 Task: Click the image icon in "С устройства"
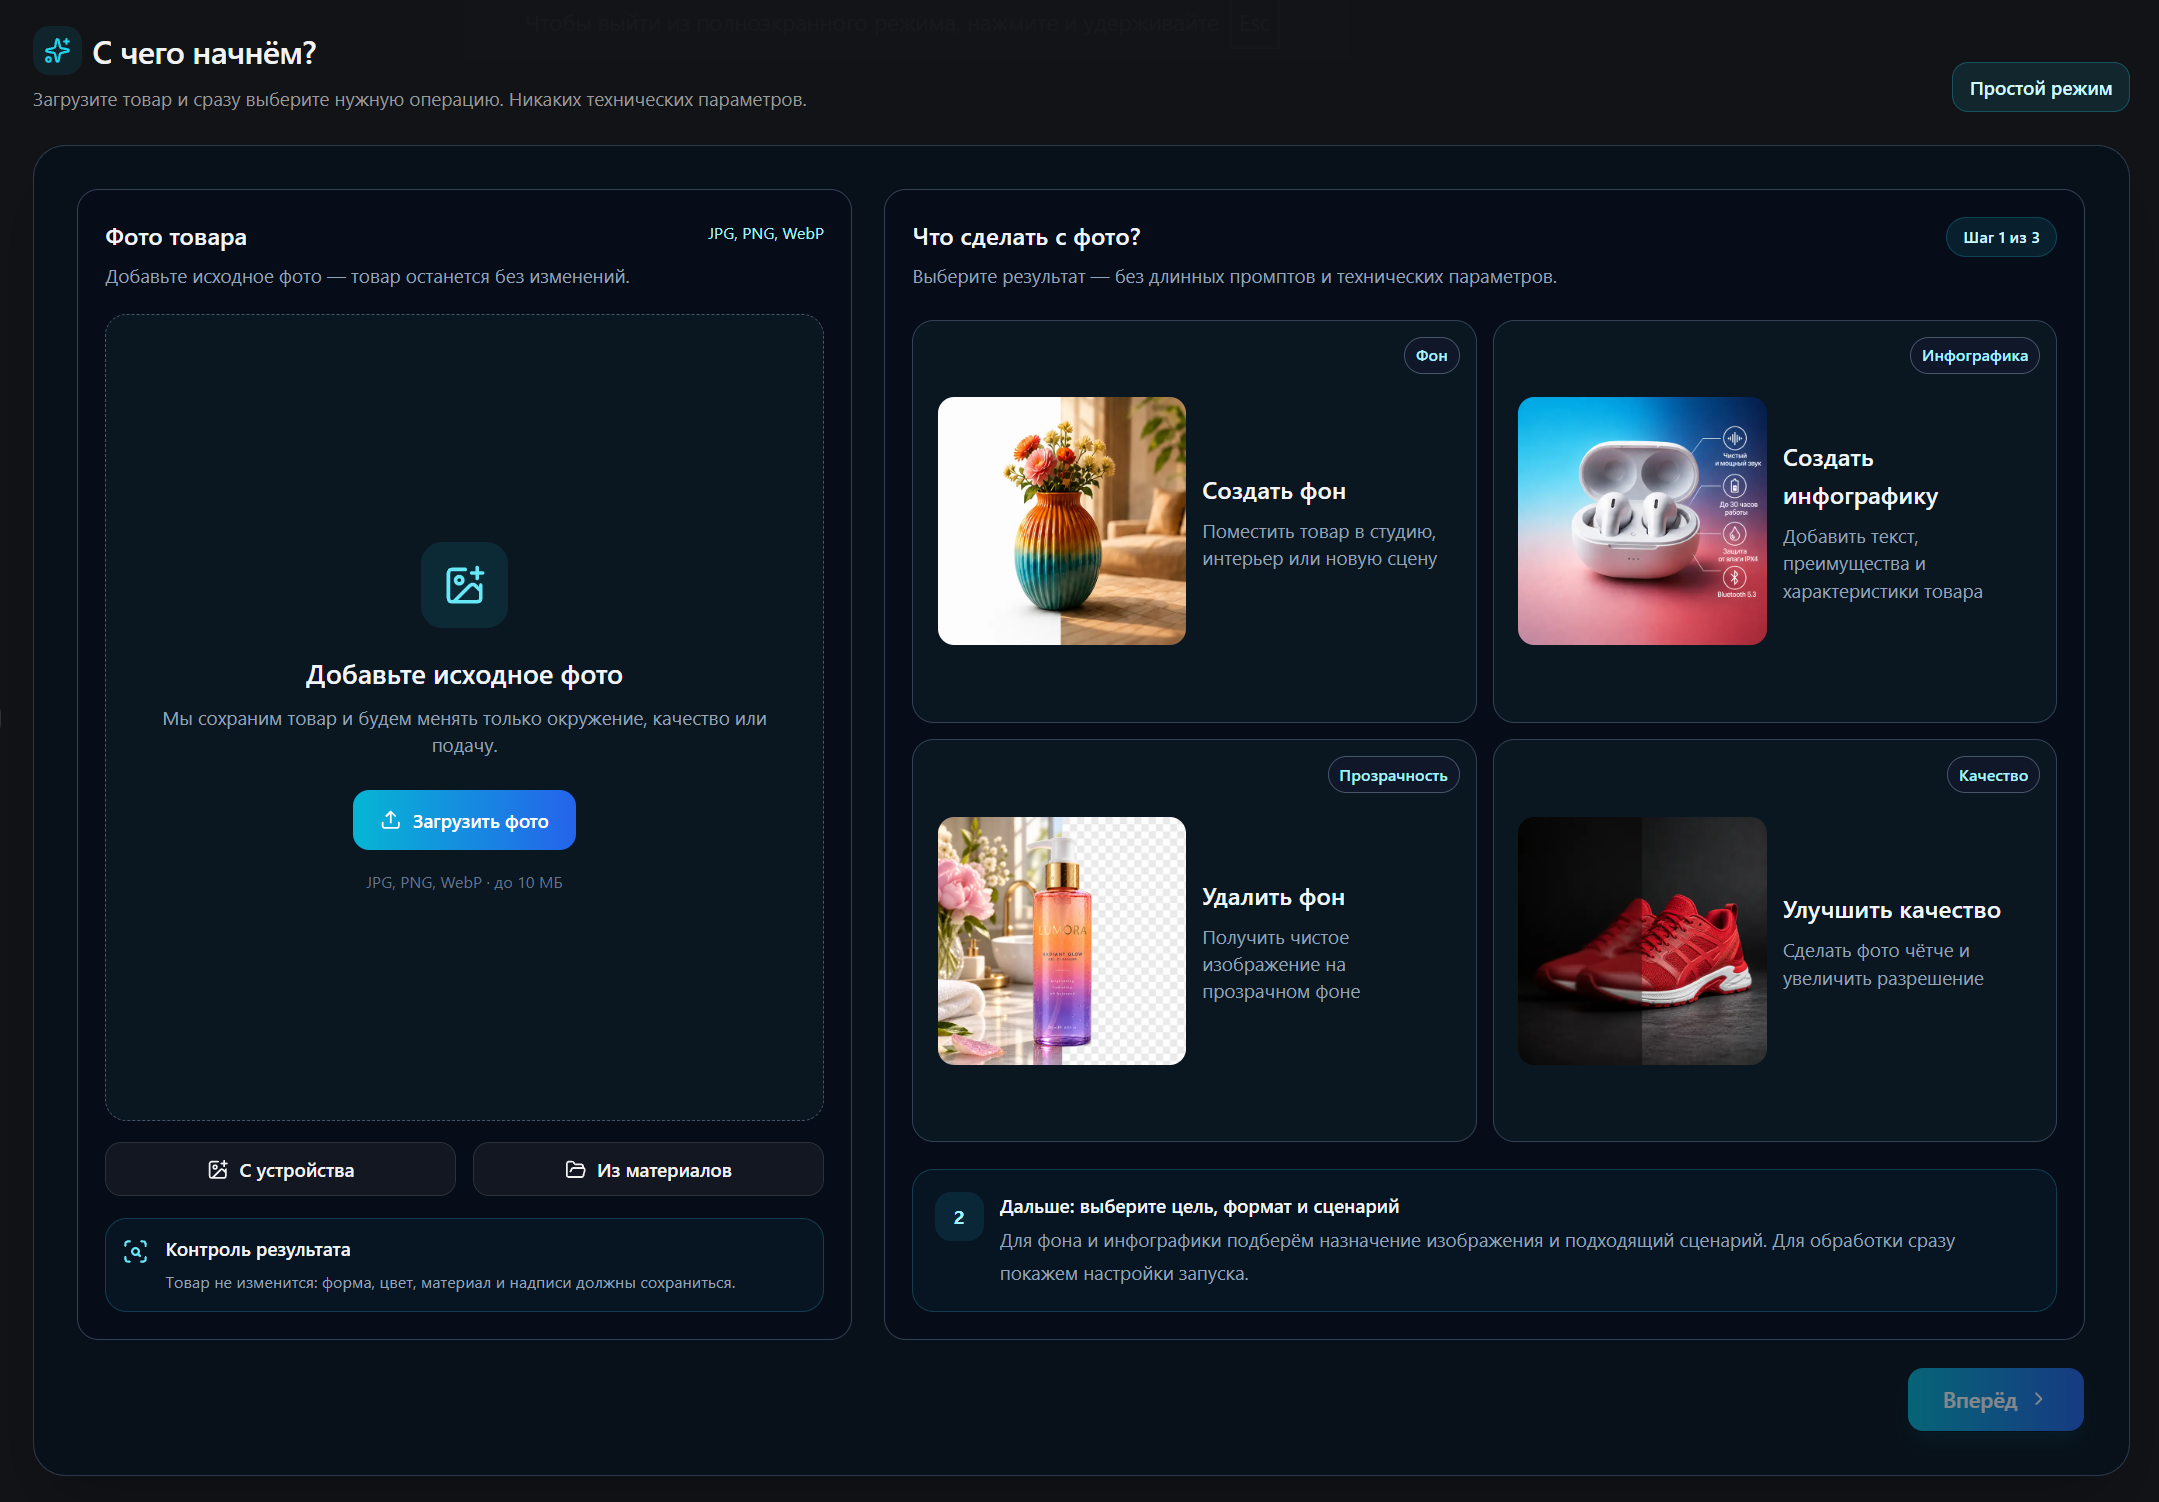click(x=218, y=1169)
